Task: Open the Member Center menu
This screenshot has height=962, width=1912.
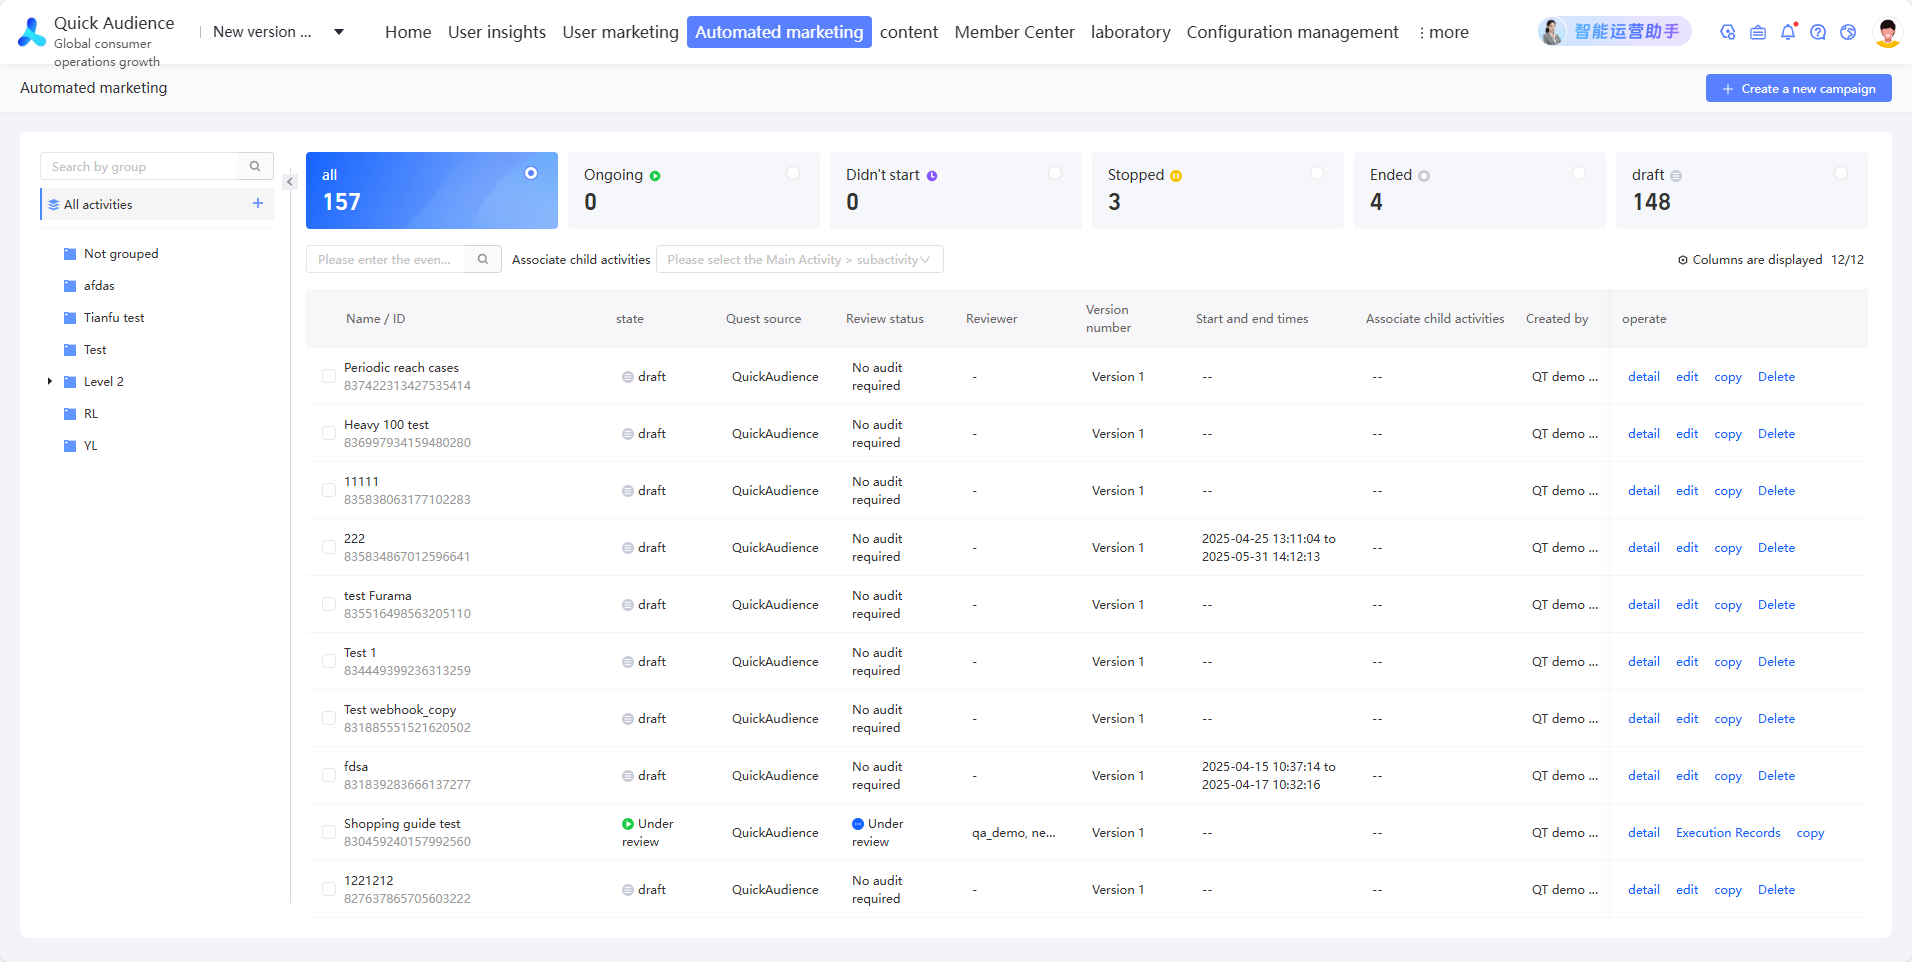Action: [1014, 32]
